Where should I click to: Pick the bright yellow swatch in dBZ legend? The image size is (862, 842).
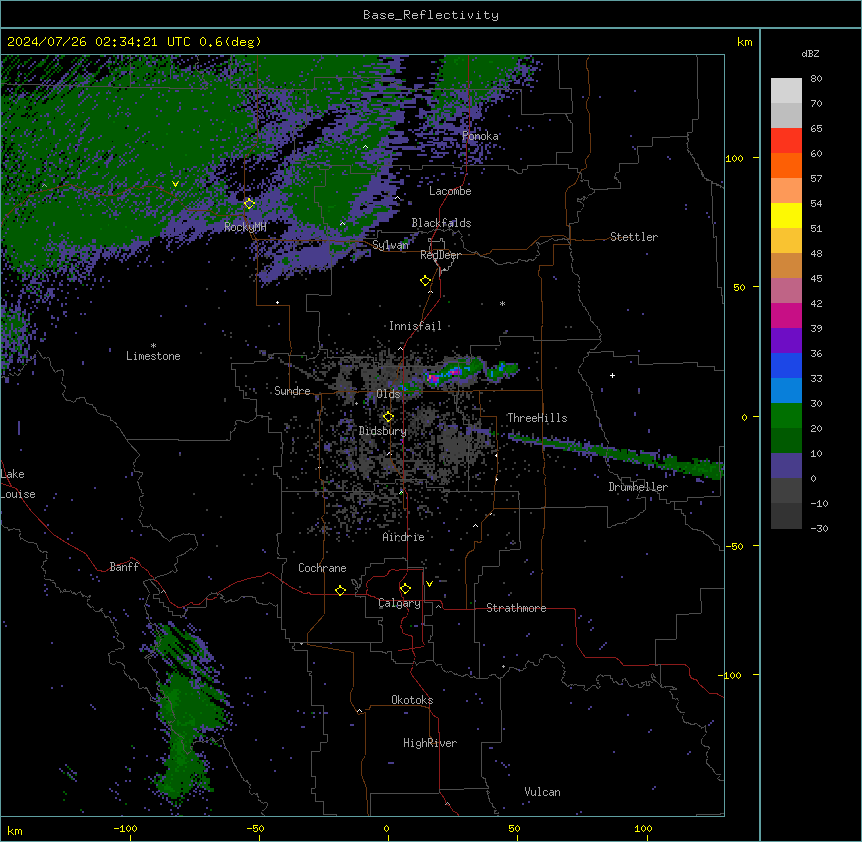786,215
